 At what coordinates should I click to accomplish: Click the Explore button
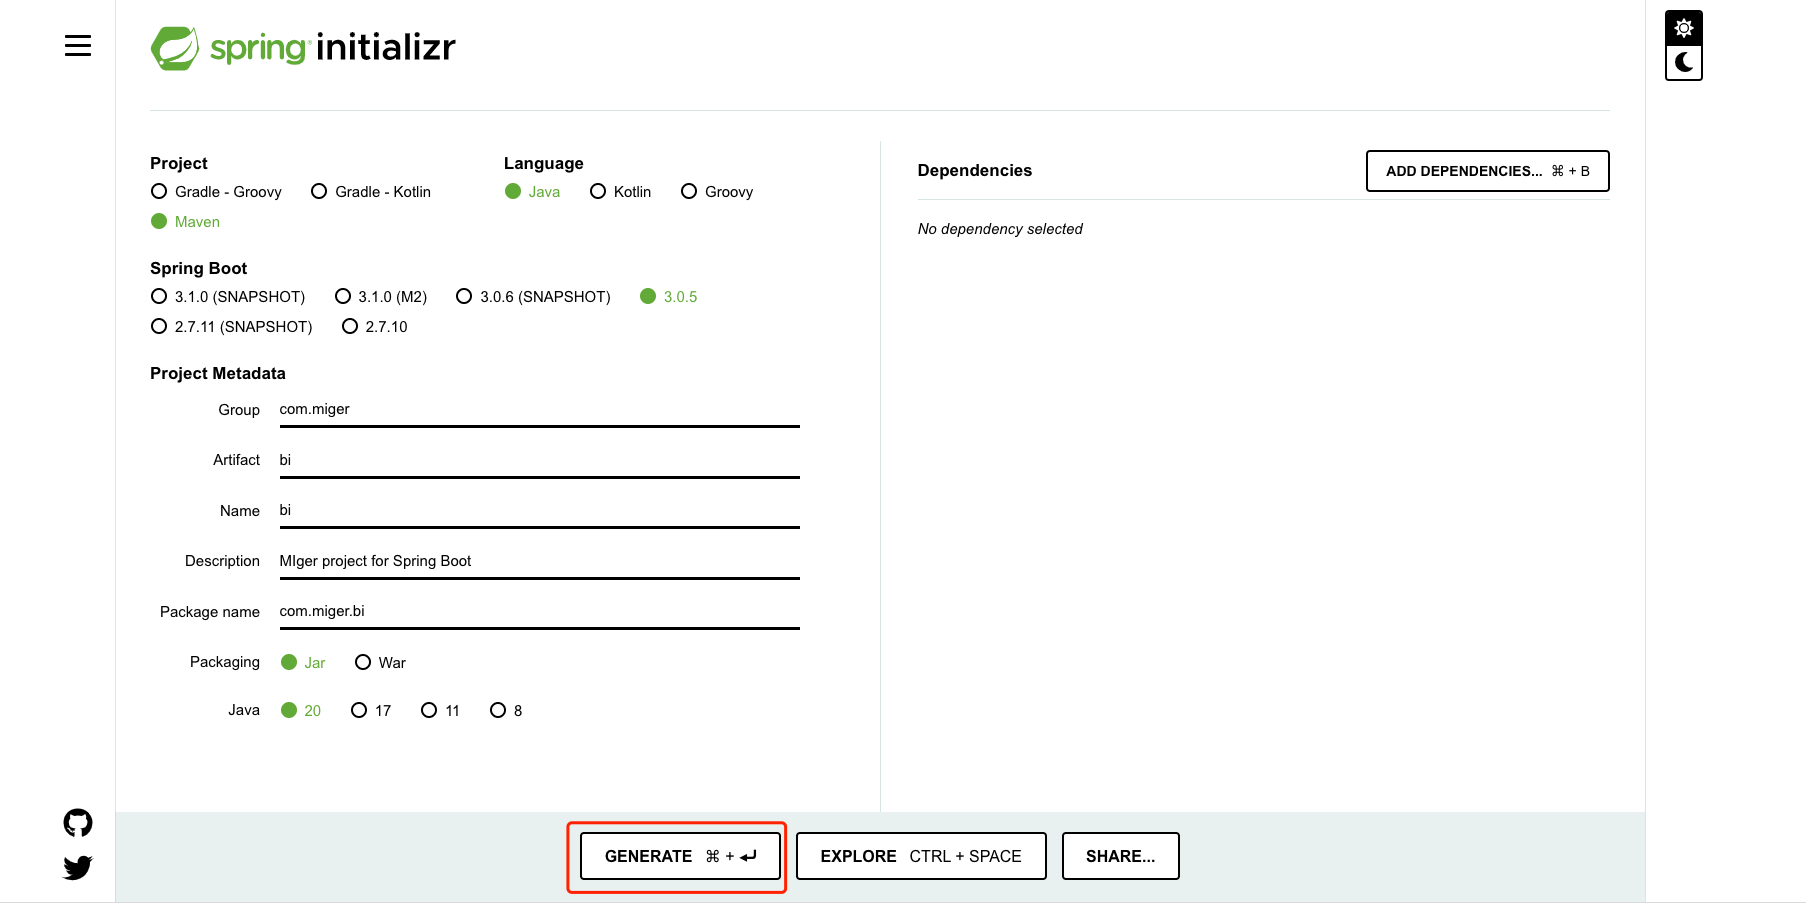pyautogui.click(x=921, y=856)
